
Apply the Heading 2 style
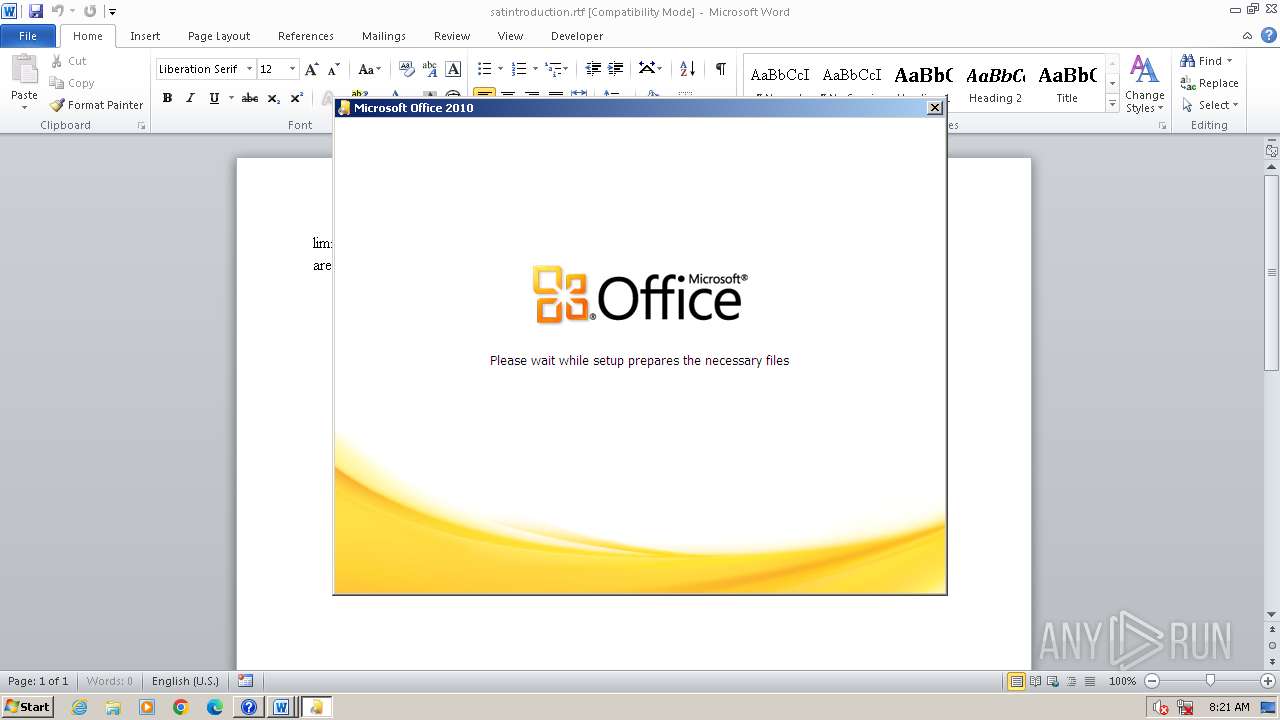[x=995, y=83]
